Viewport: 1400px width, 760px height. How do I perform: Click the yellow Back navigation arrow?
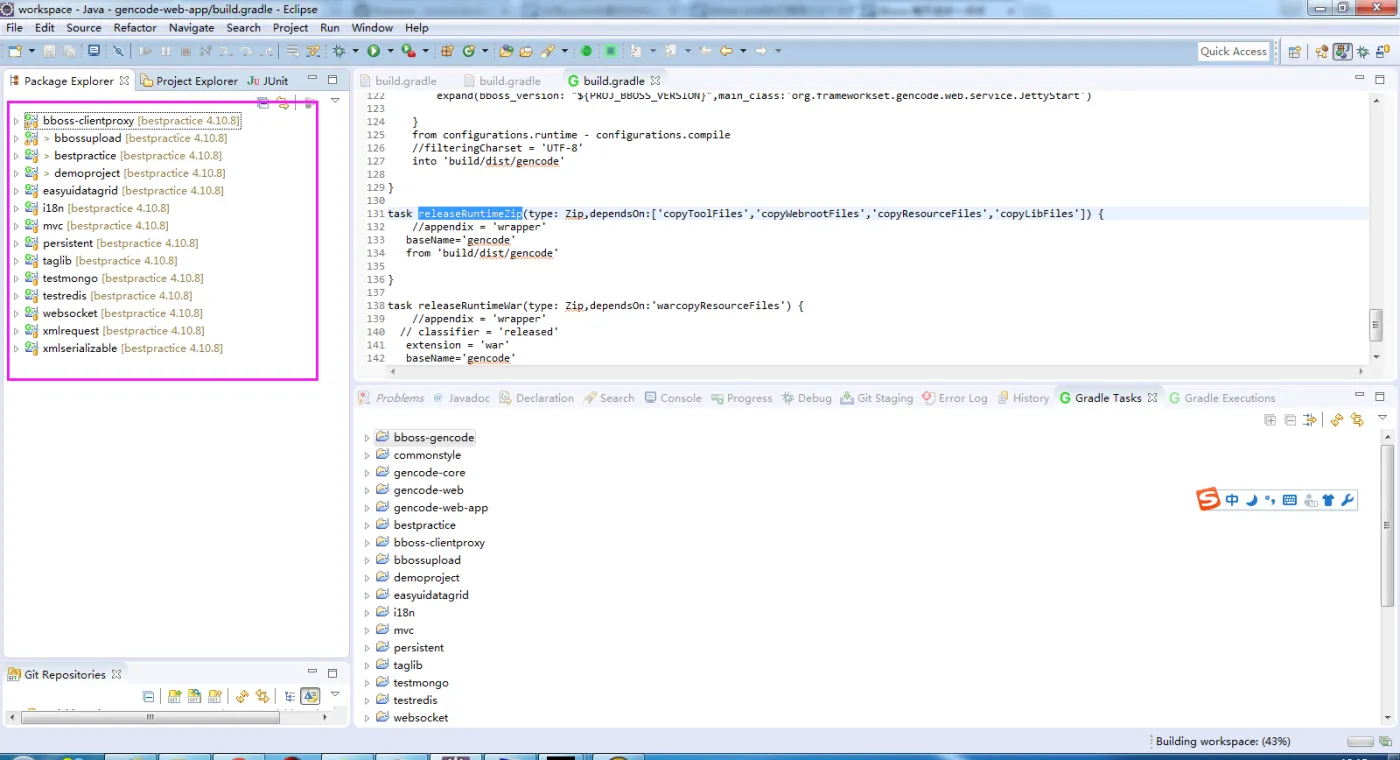tap(726, 50)
